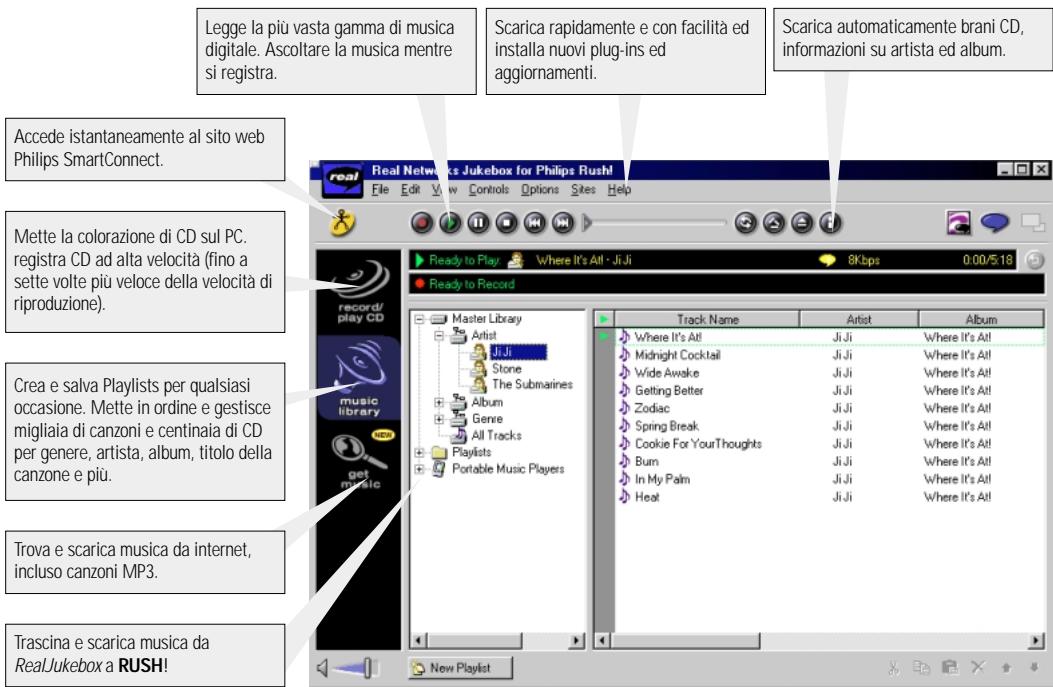
Task: Click the New Playlist button
Action: click(x=460, y=668)
